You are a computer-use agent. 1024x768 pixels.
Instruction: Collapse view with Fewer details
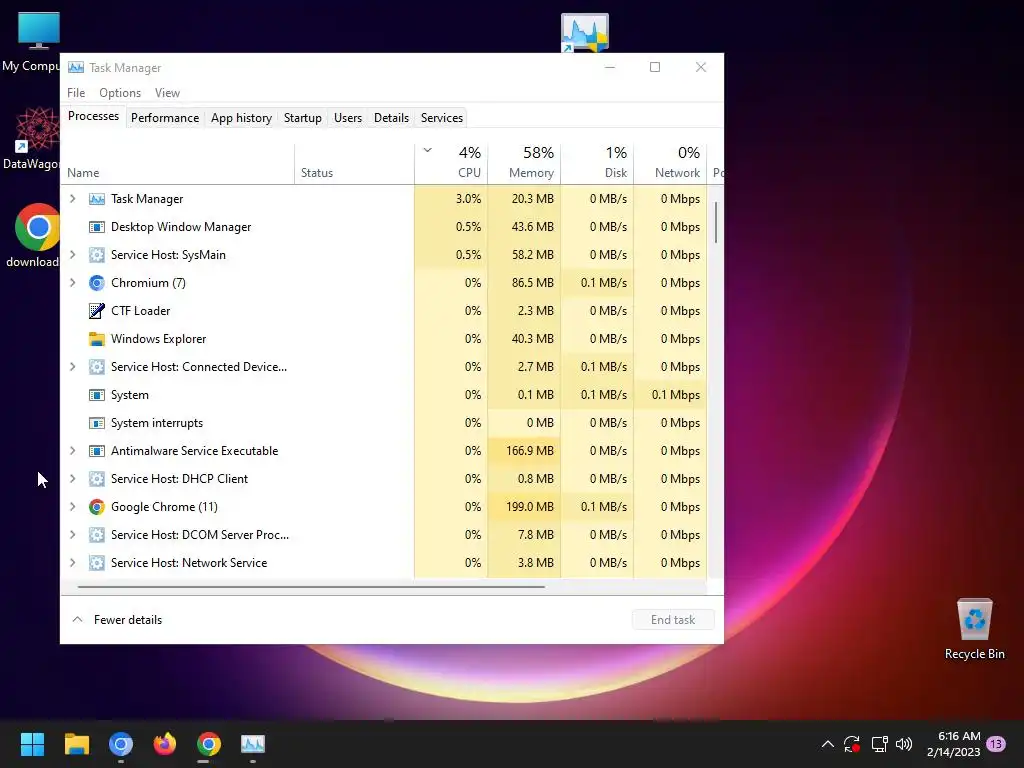[x=118, y=620]
